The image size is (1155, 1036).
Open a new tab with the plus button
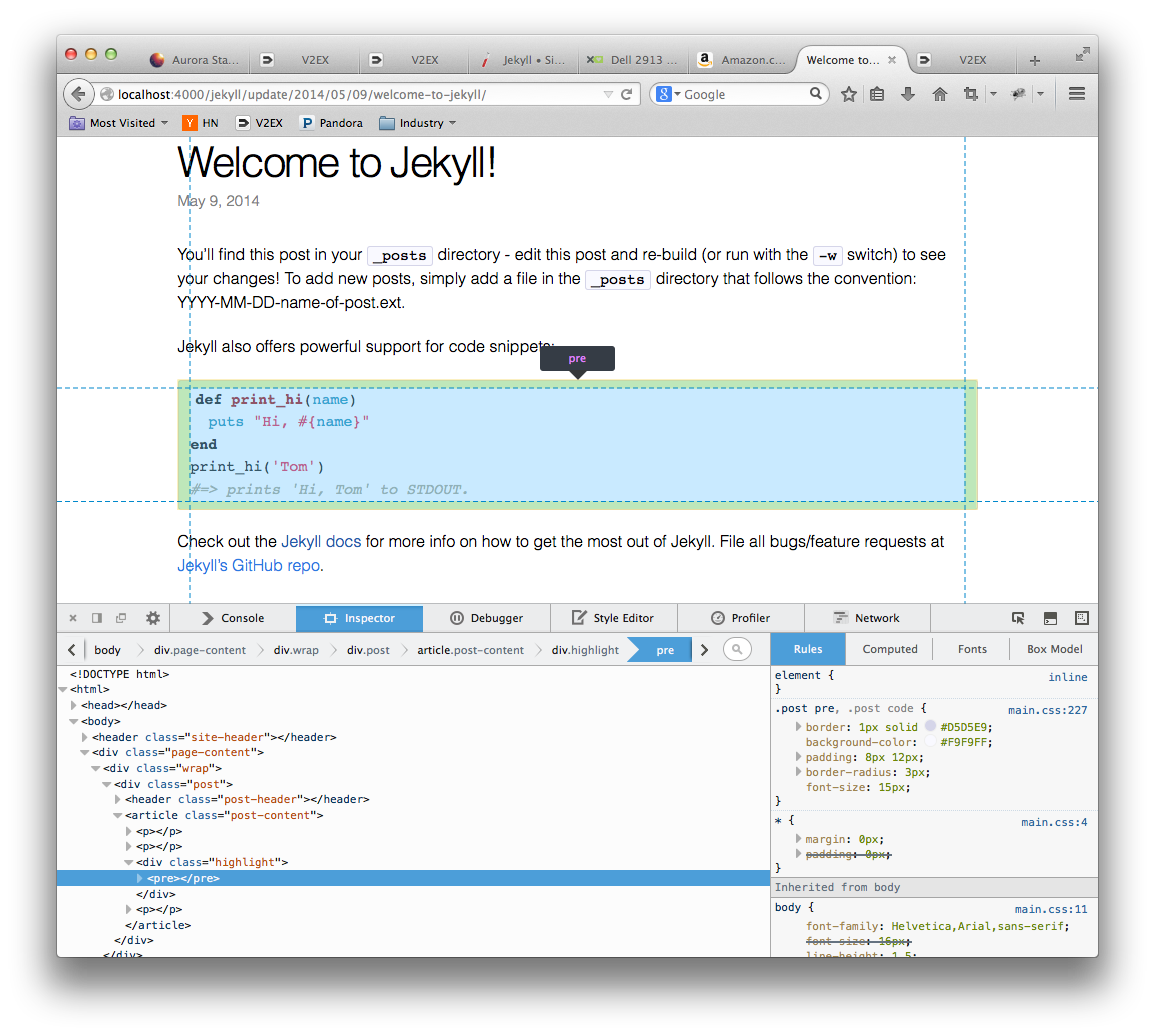1034,60
